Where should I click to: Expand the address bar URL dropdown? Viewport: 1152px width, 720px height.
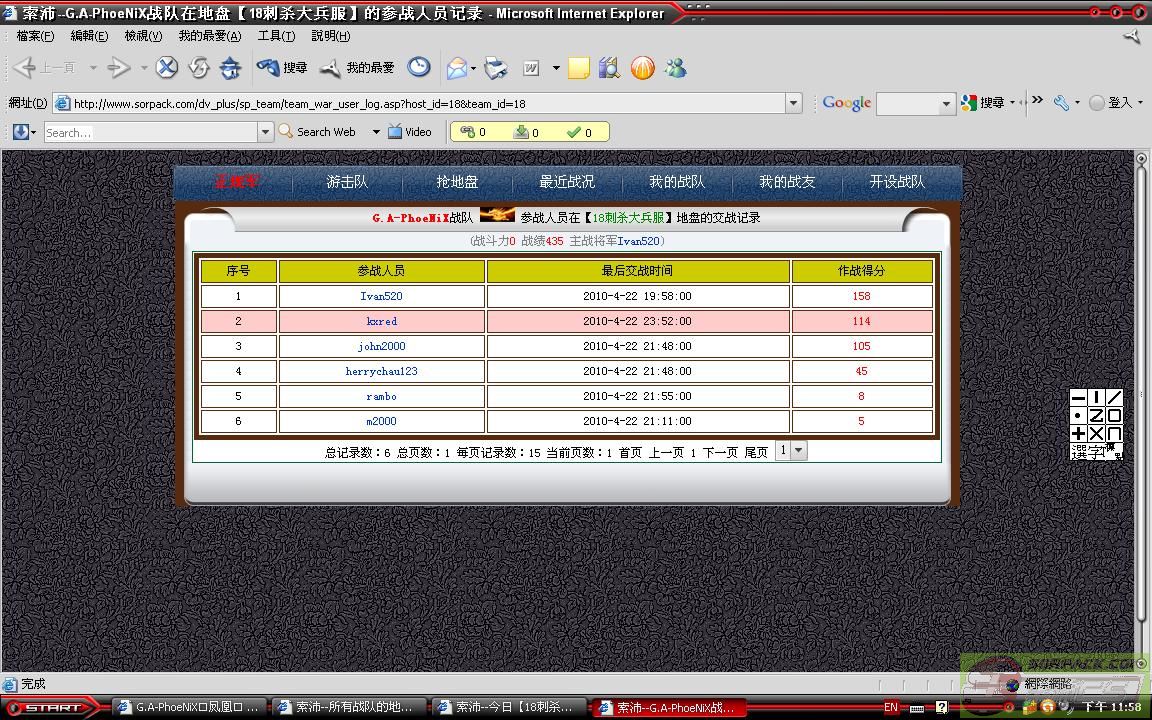[x=794, y=103]
